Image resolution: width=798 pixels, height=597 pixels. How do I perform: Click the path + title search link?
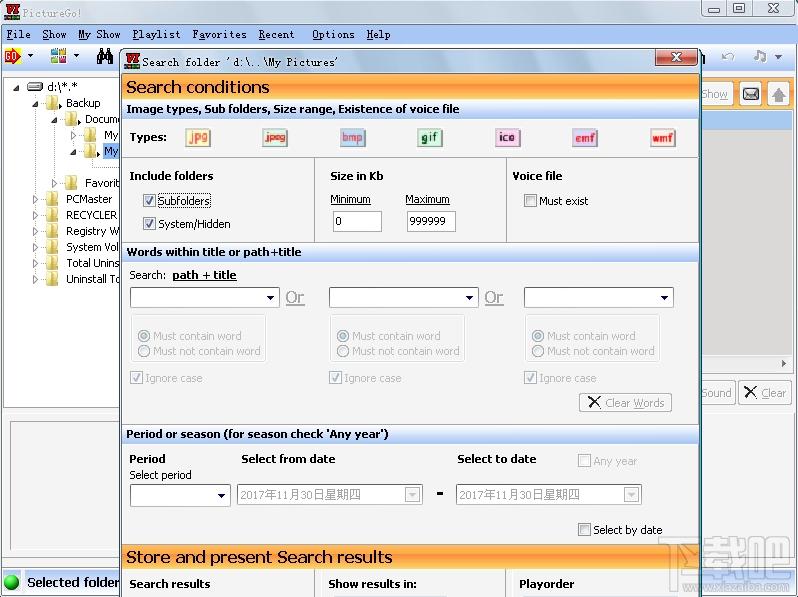pyautogui.click(x=205, y=275)
